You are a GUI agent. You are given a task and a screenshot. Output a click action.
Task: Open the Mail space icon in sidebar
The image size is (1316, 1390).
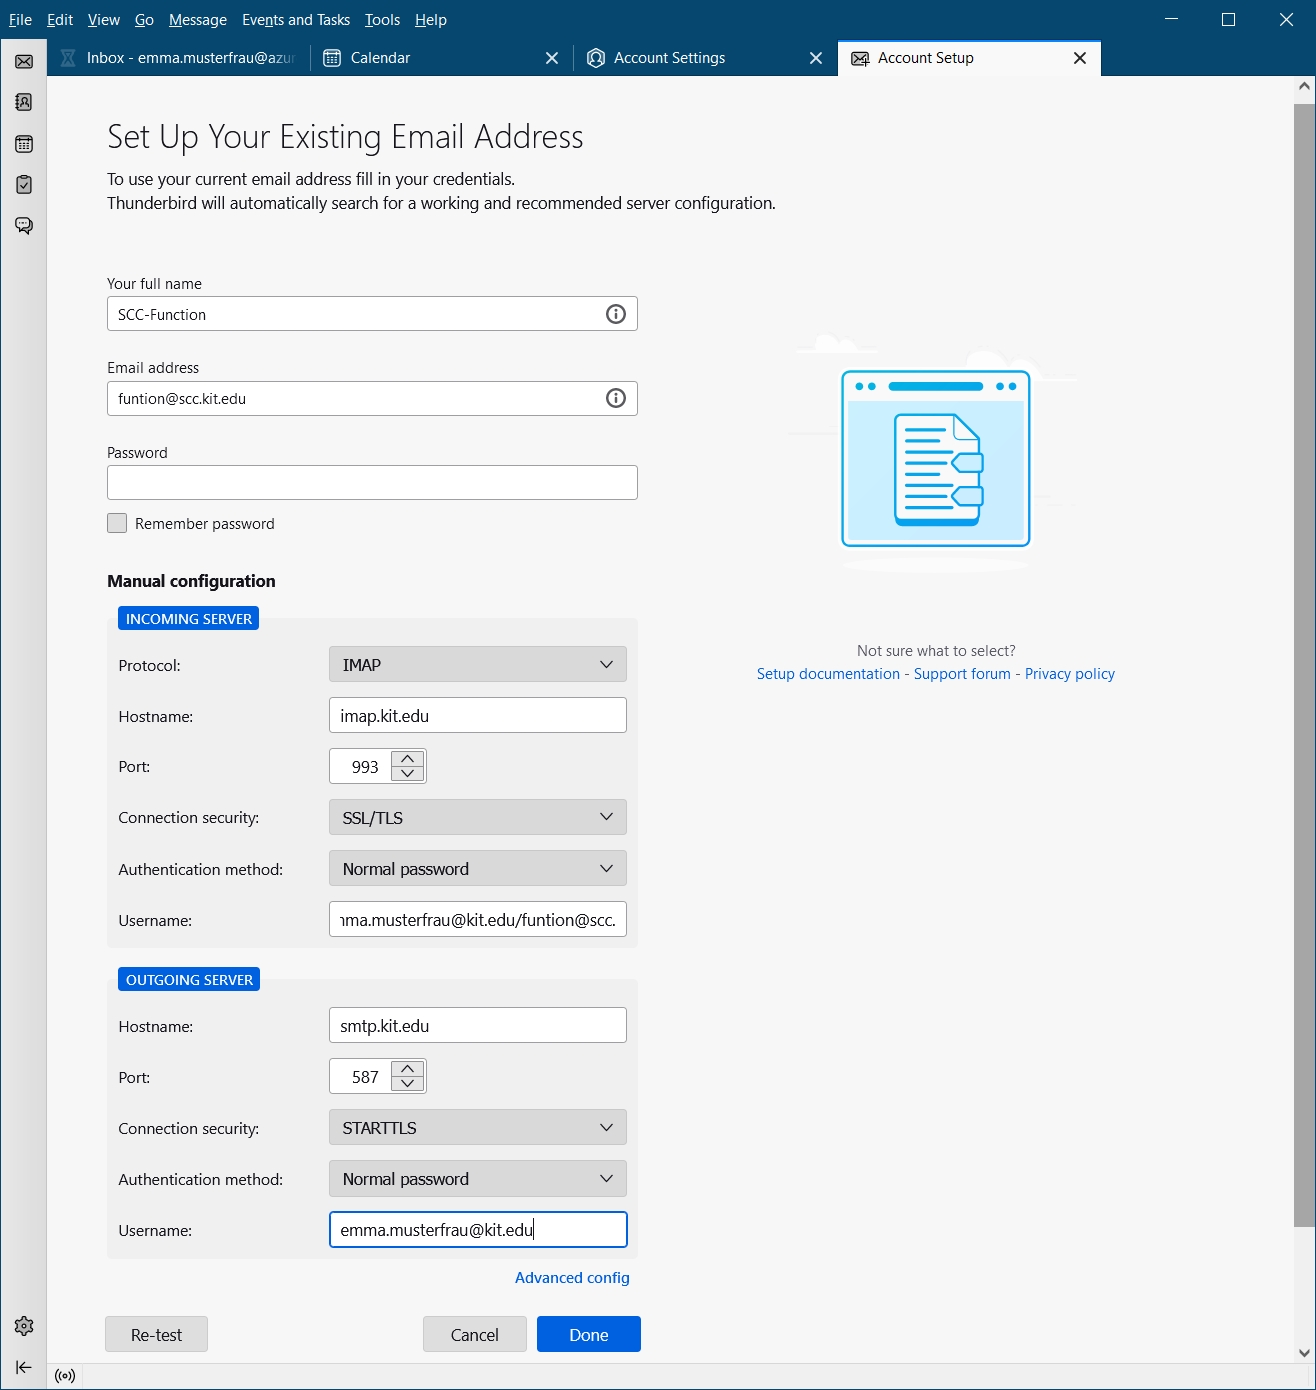pyautogui.click(x=24, y=62)
